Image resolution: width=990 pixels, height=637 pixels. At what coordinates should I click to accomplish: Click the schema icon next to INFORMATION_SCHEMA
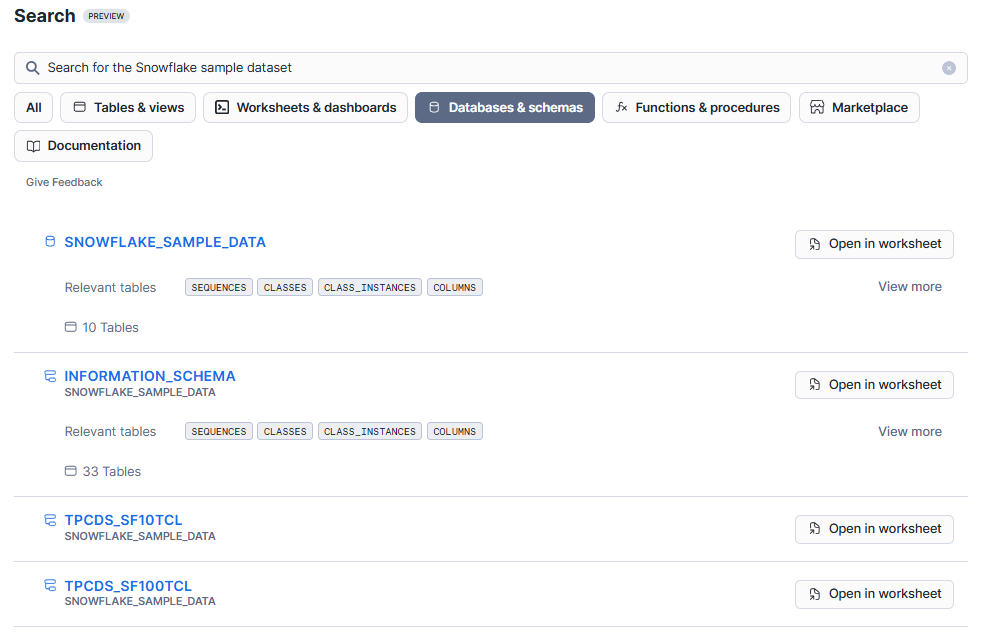50,375
